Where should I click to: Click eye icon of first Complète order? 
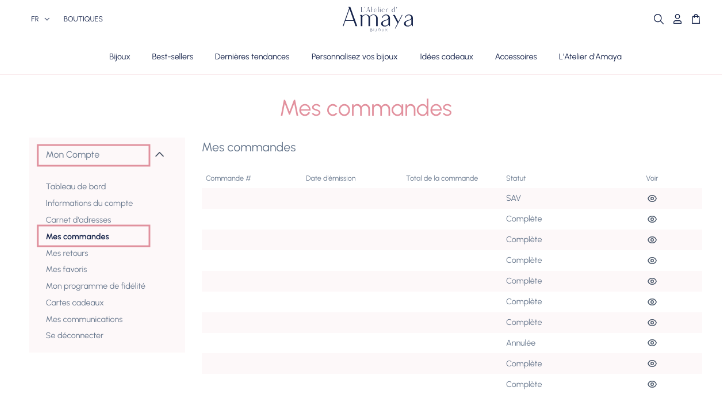(x=652, y=219)
